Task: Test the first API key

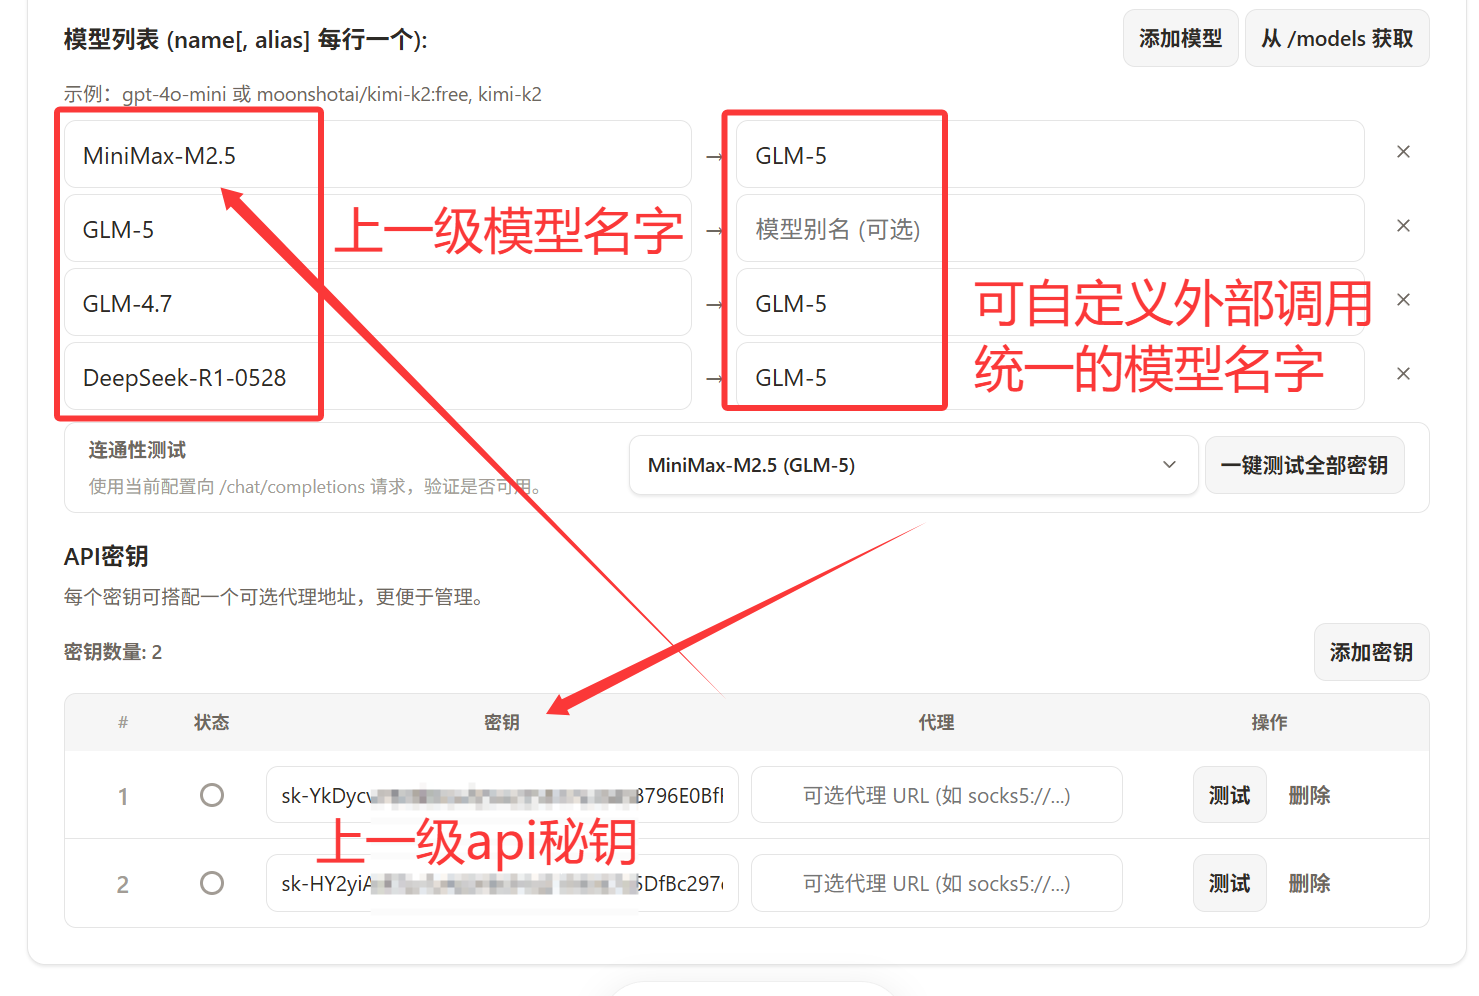Action: click(1229, 795)
